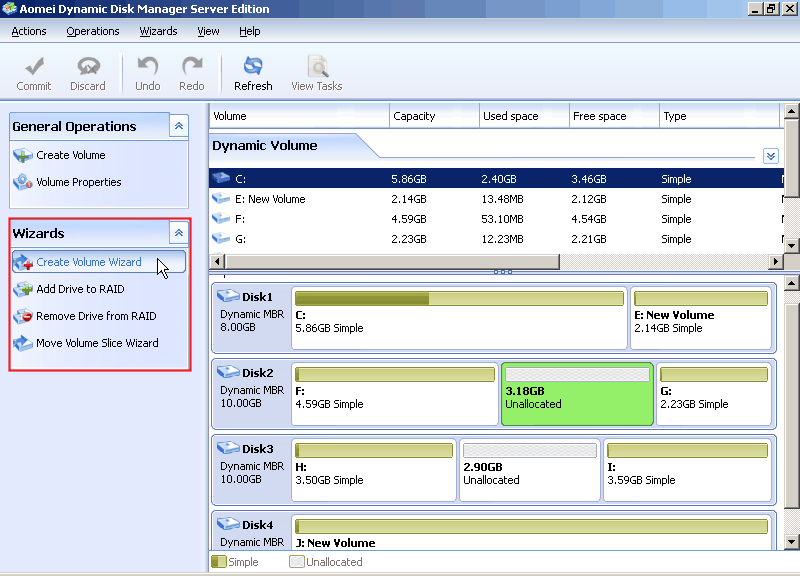Viewport: 800px width, 576px height.
Task: Collapse the Wizards panel
Action: (x=178, y=233)
